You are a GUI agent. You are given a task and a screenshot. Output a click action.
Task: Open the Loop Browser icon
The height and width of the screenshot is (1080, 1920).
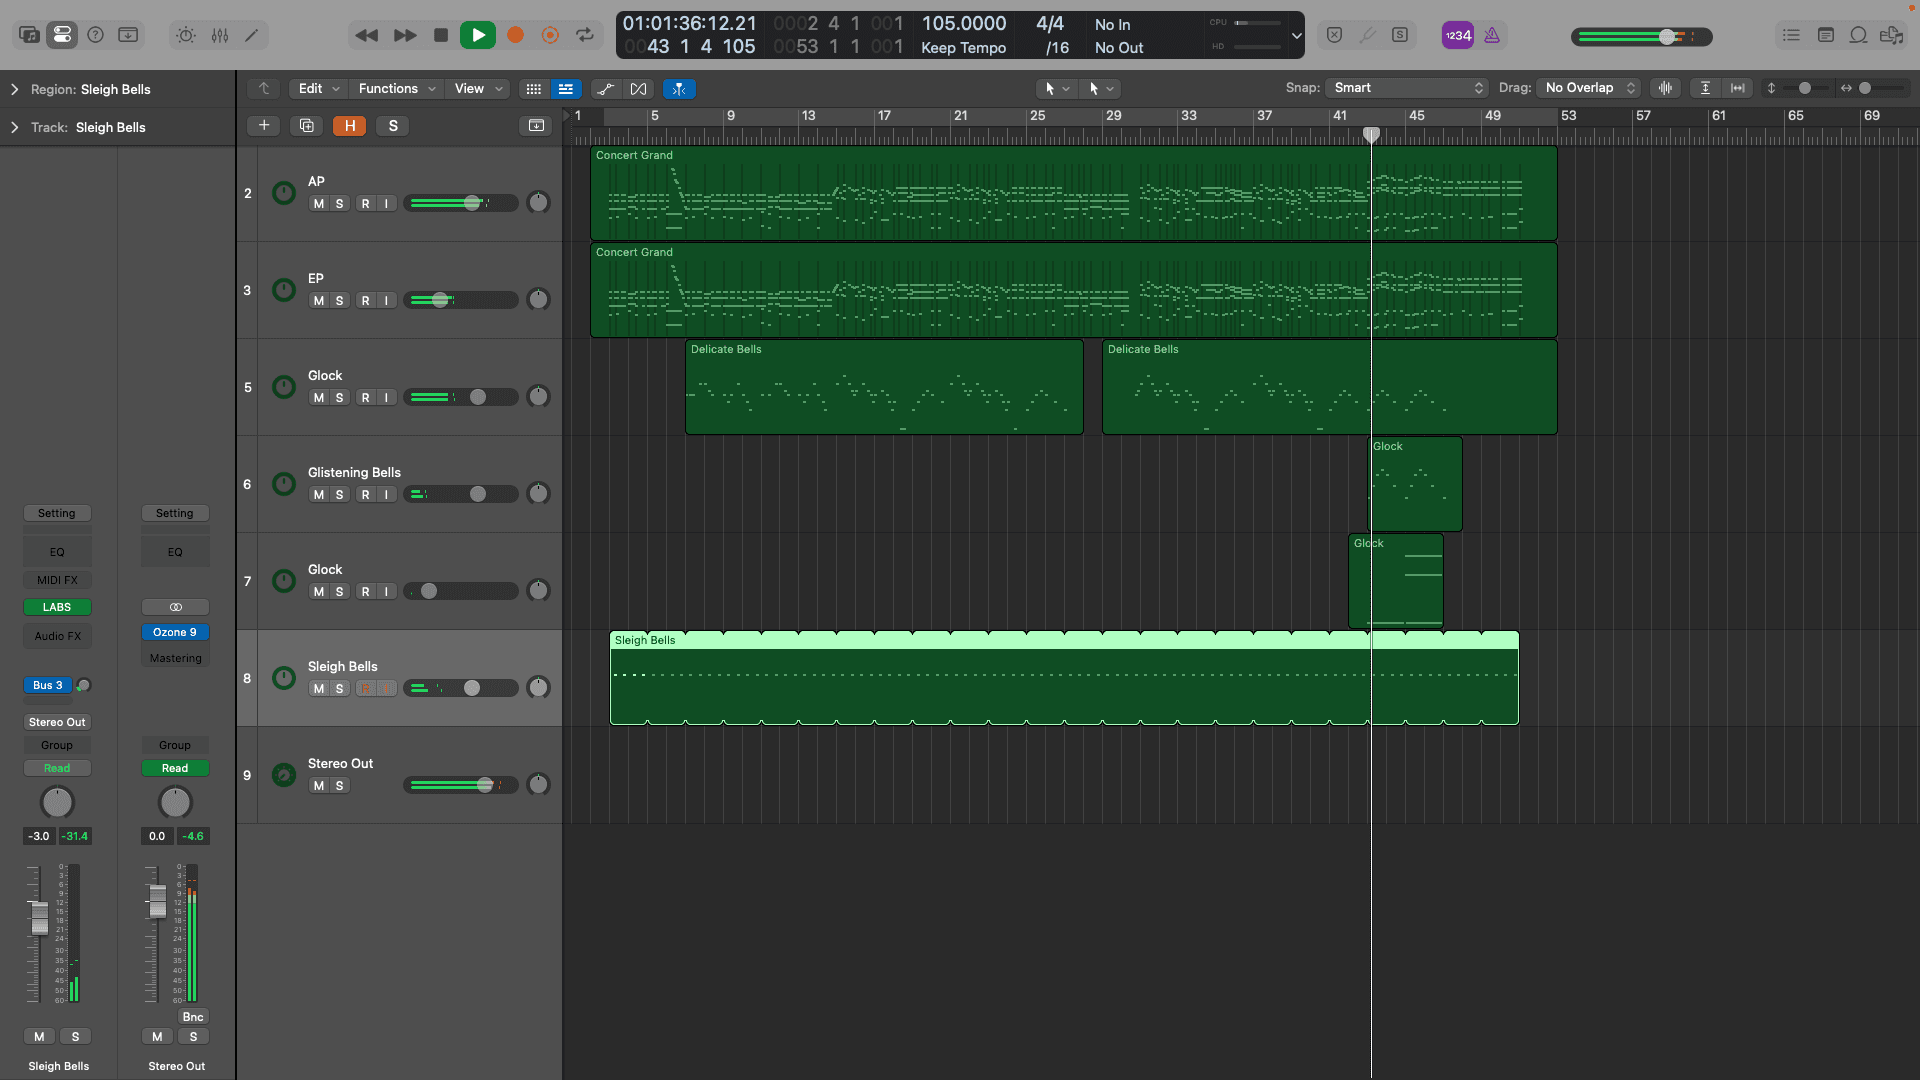[x=1858, y=35]
